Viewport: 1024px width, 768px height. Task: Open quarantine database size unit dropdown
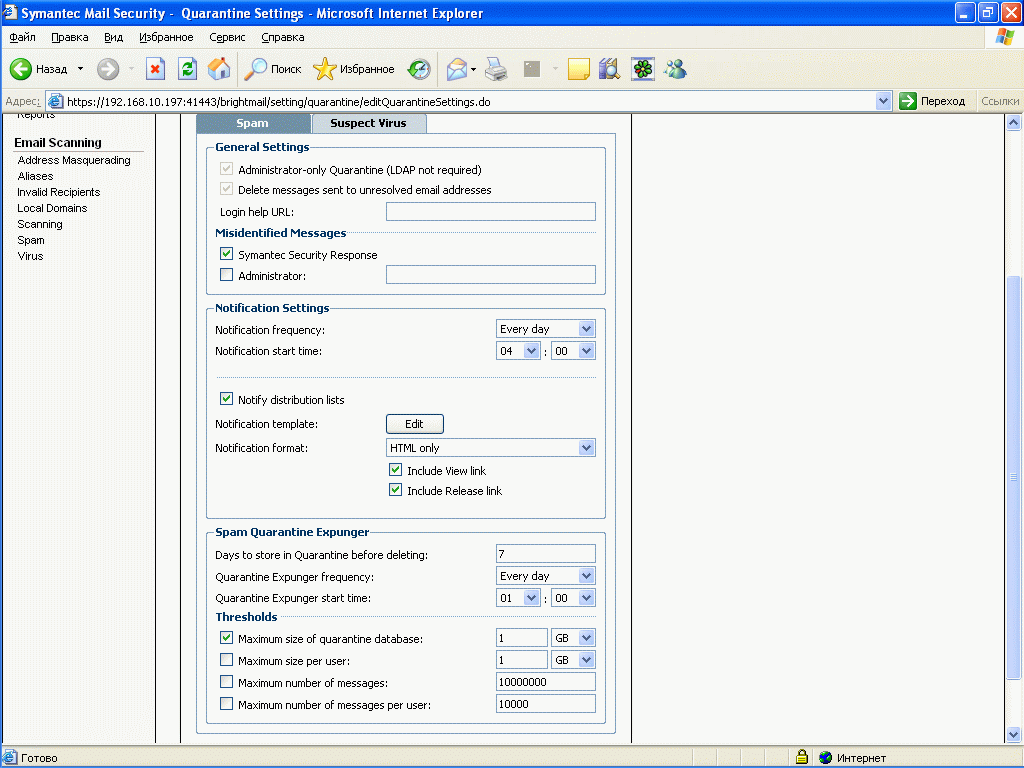coord(573,638)
